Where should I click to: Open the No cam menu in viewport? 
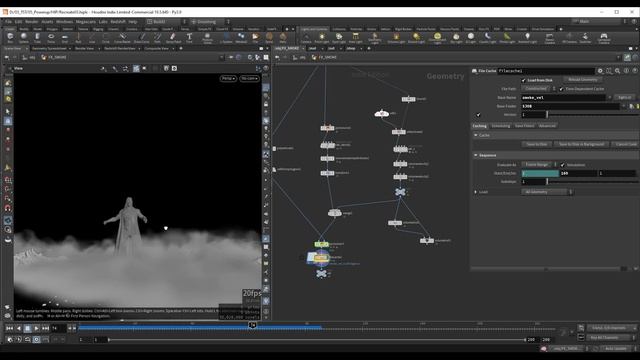(x=249, y=78)
